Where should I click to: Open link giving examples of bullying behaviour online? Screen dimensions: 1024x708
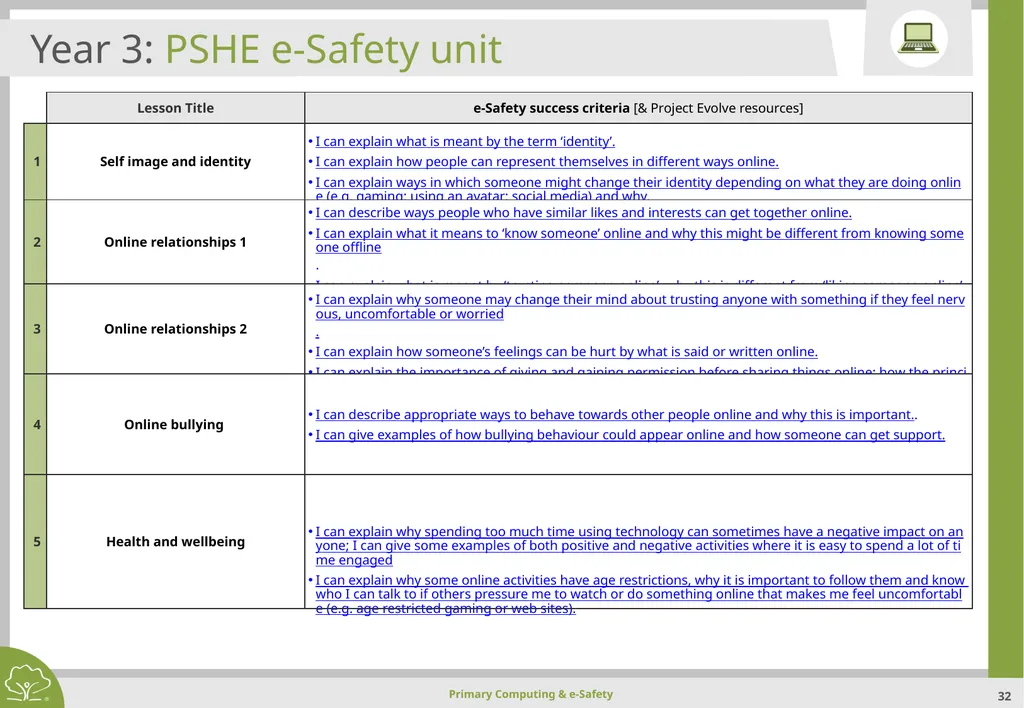[x=630, y=434]
